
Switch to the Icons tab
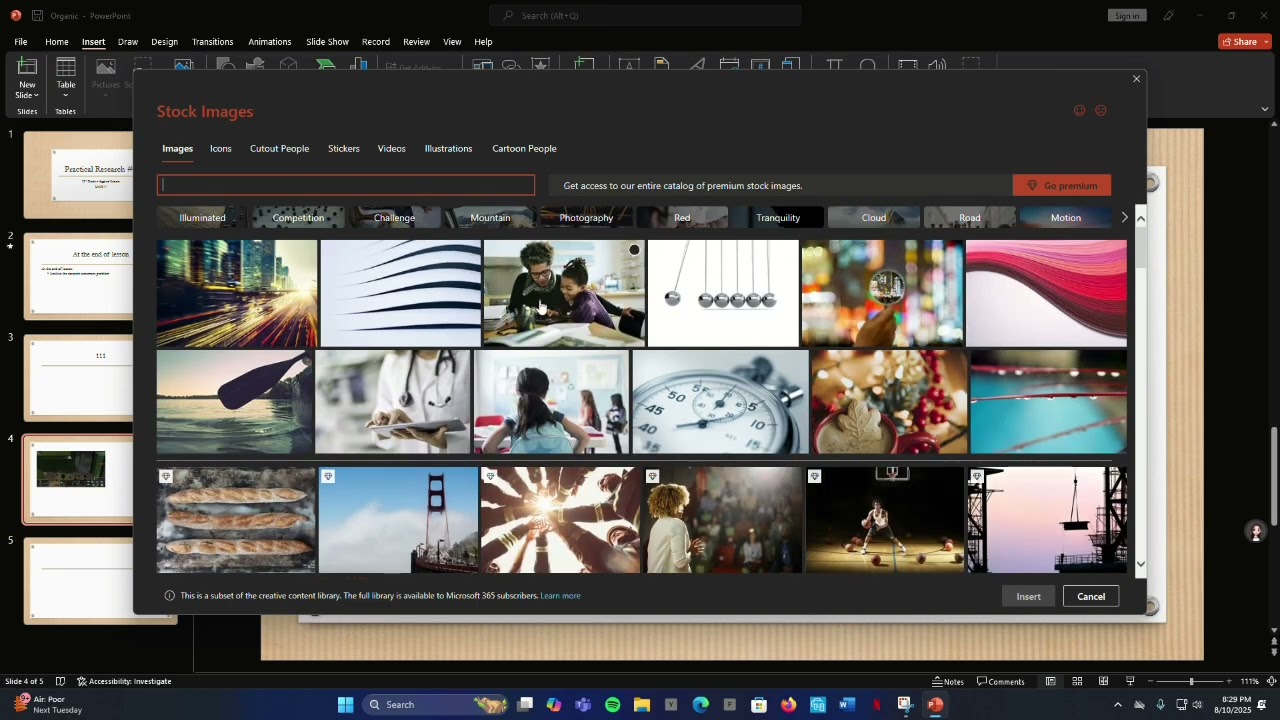[221, 149]
